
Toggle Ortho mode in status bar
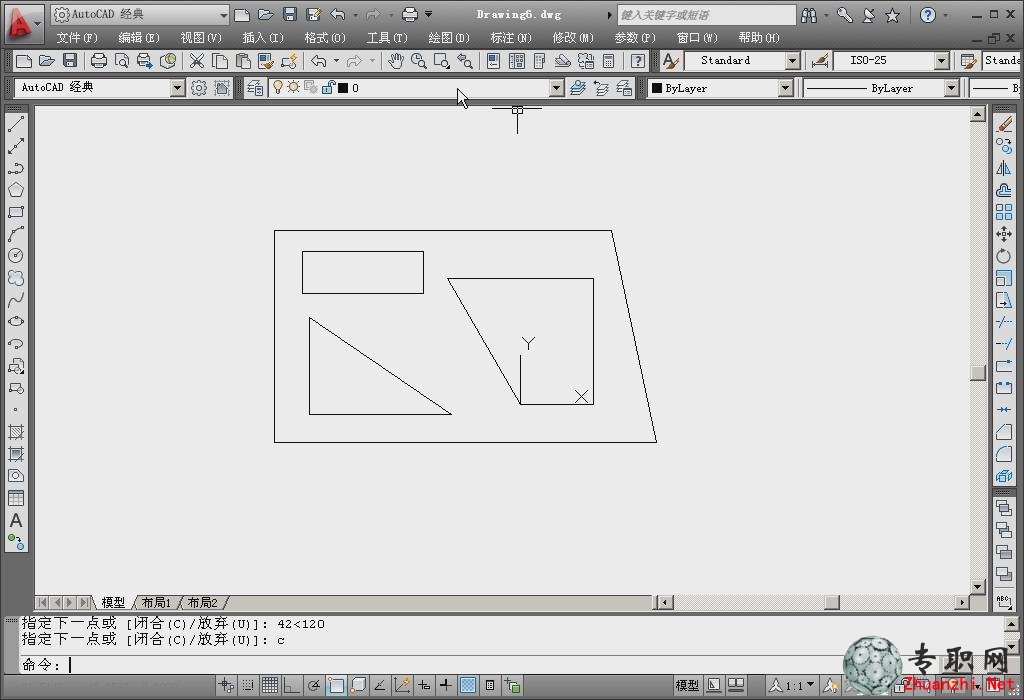tap(291, 685)
